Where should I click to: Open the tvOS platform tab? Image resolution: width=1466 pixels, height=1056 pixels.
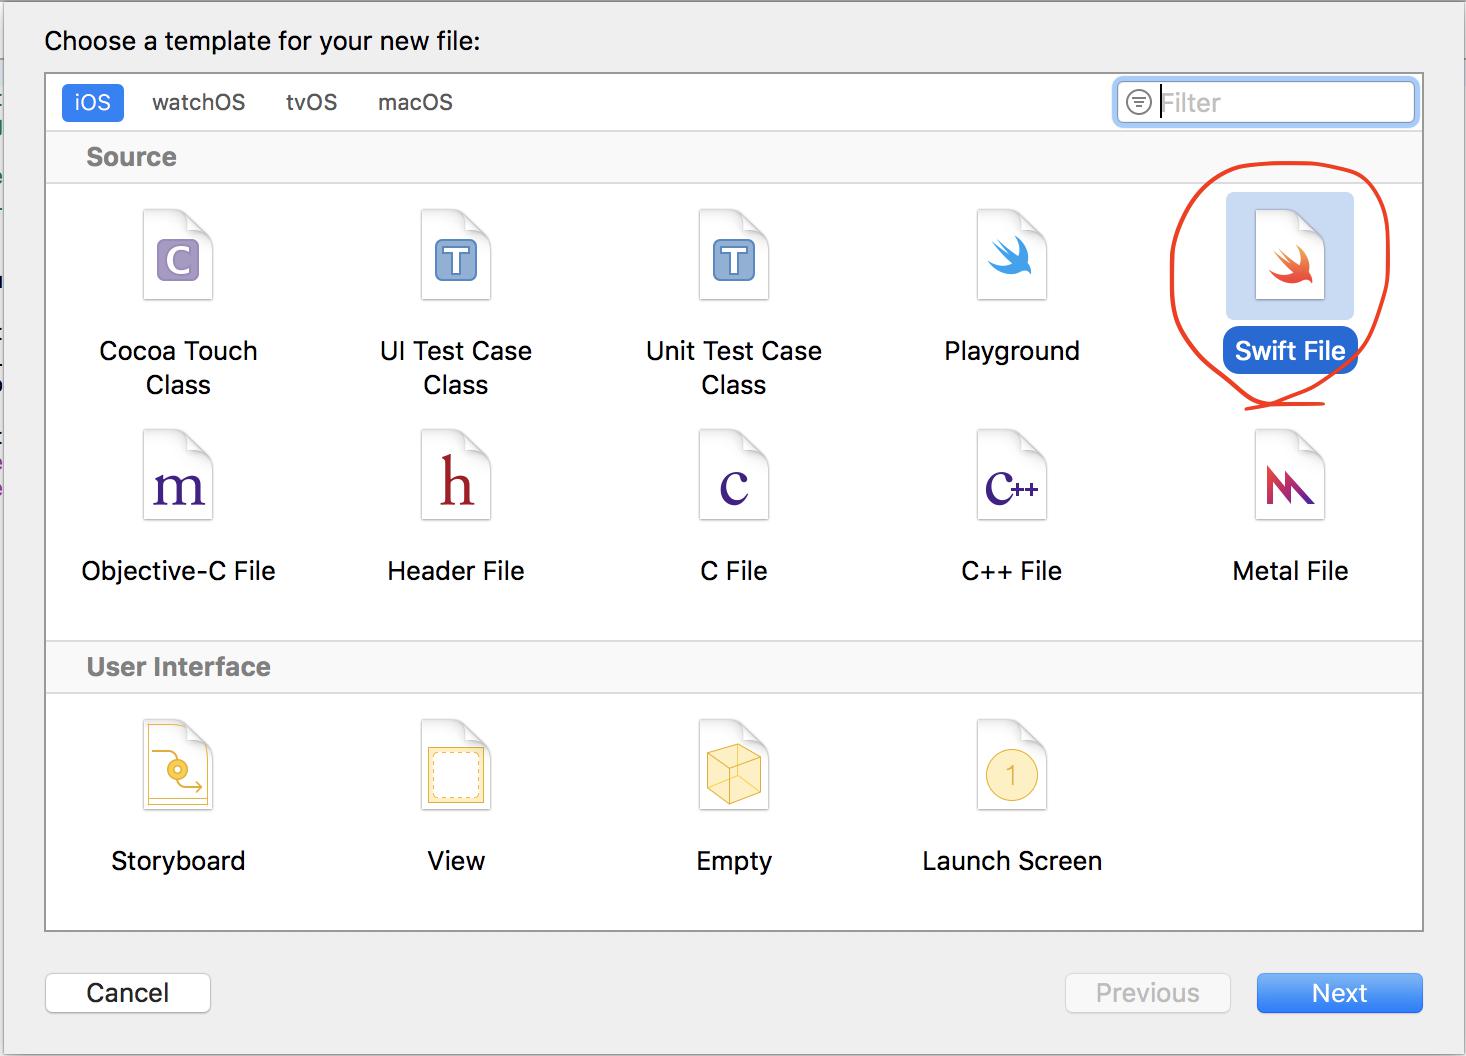311,102
